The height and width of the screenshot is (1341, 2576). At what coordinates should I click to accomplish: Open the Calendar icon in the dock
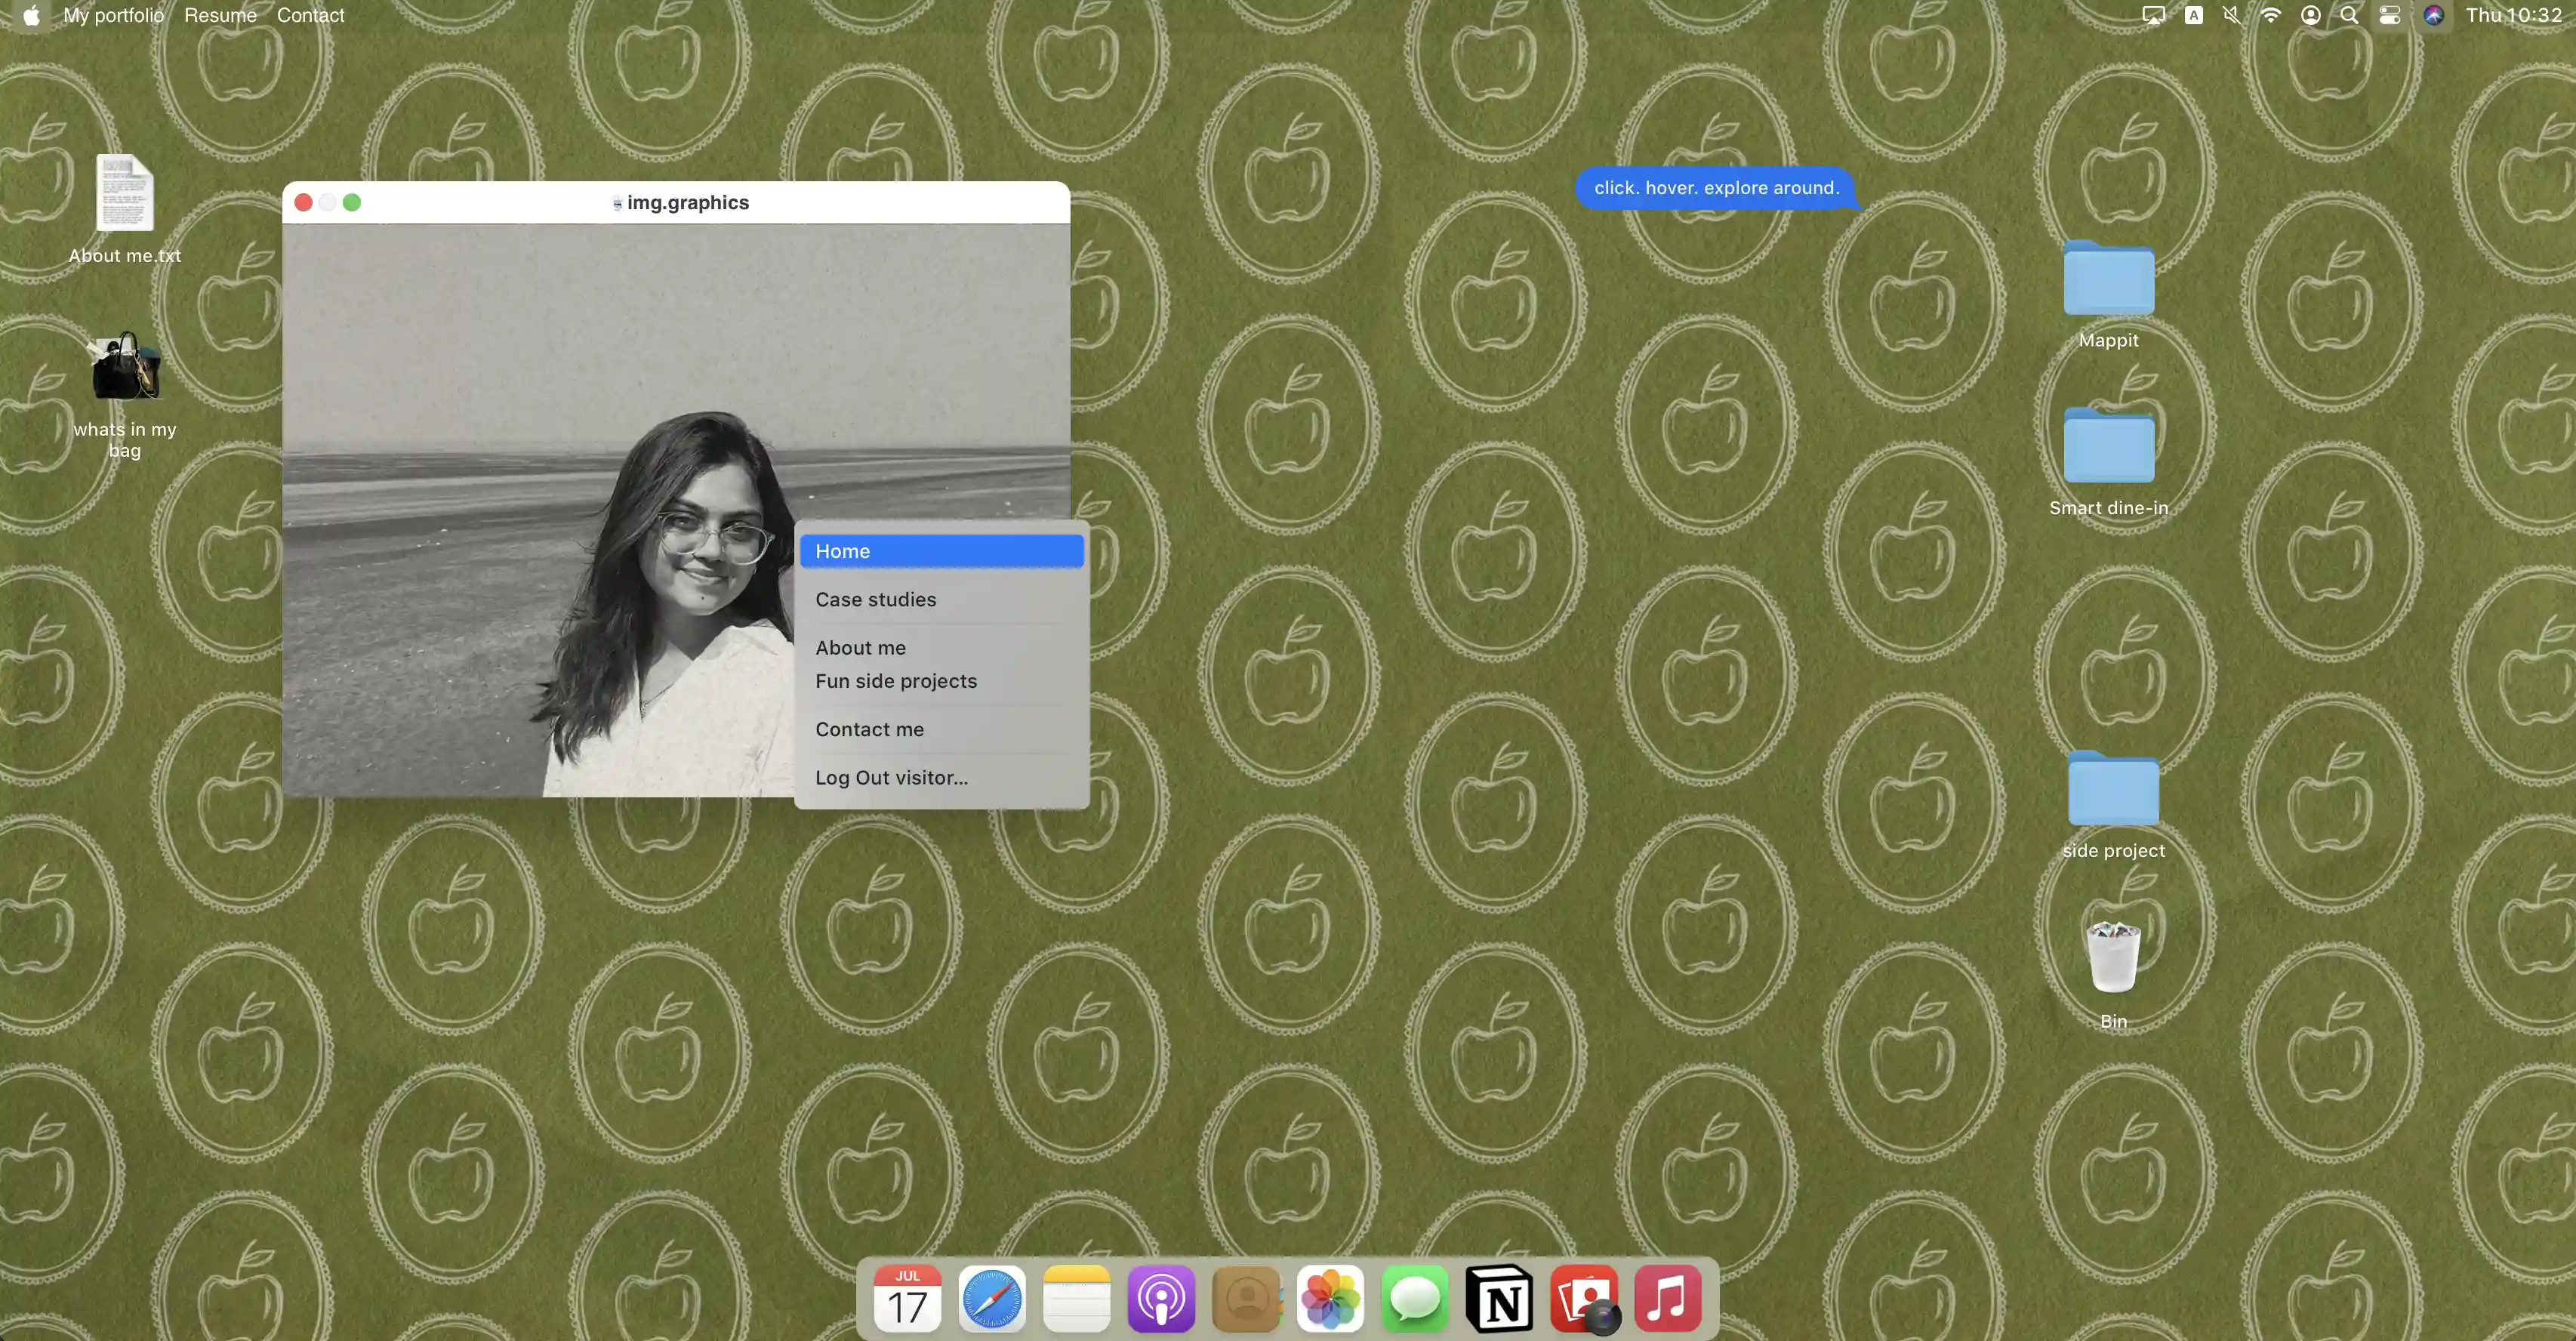pyautogui.click(x=907, y=1298)
